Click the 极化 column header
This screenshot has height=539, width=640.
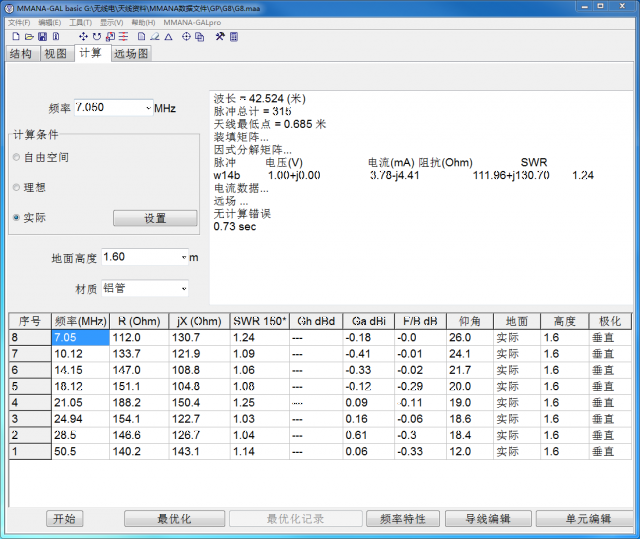click(610, 322)
